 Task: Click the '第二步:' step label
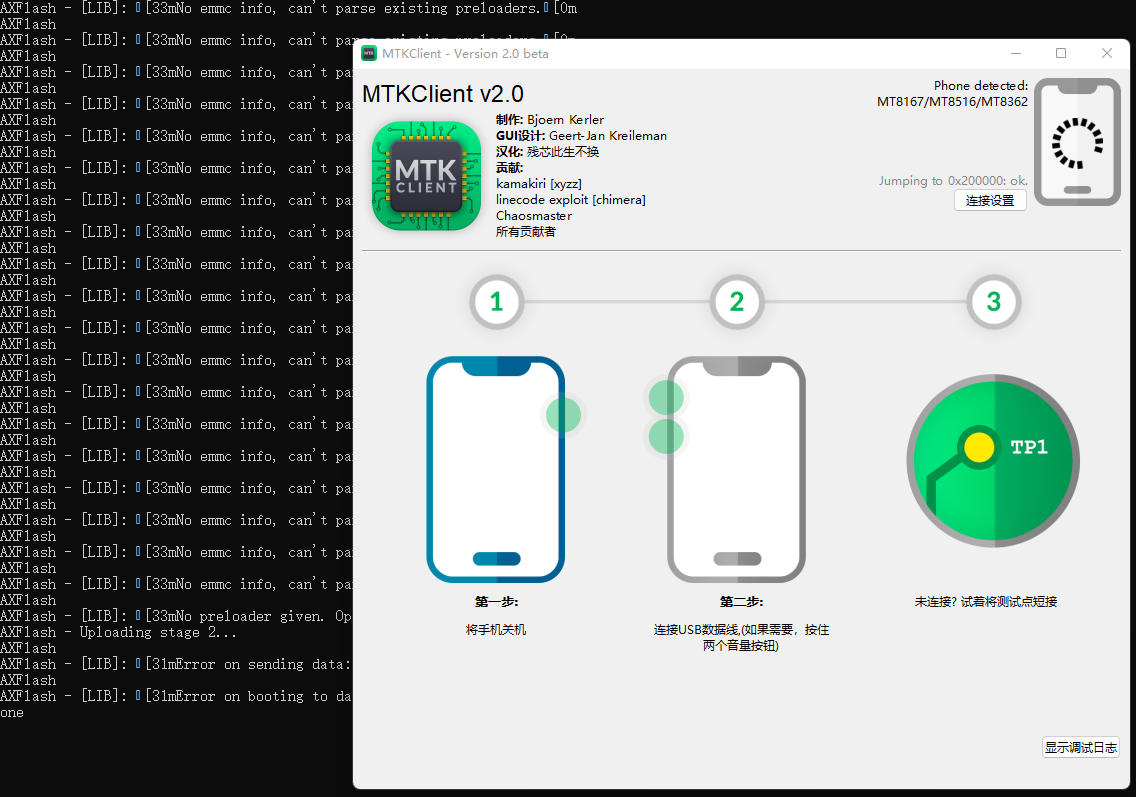(741, 601)
